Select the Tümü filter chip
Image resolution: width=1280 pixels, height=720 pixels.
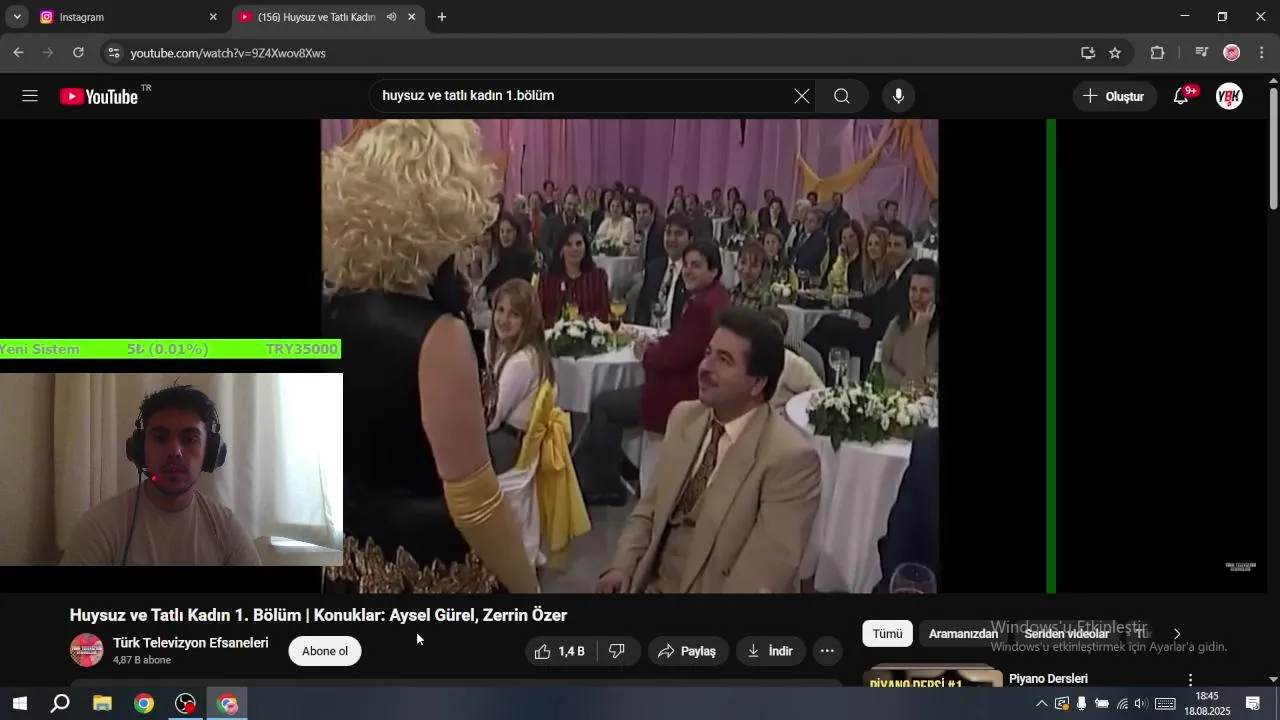[x=887, y=634]
